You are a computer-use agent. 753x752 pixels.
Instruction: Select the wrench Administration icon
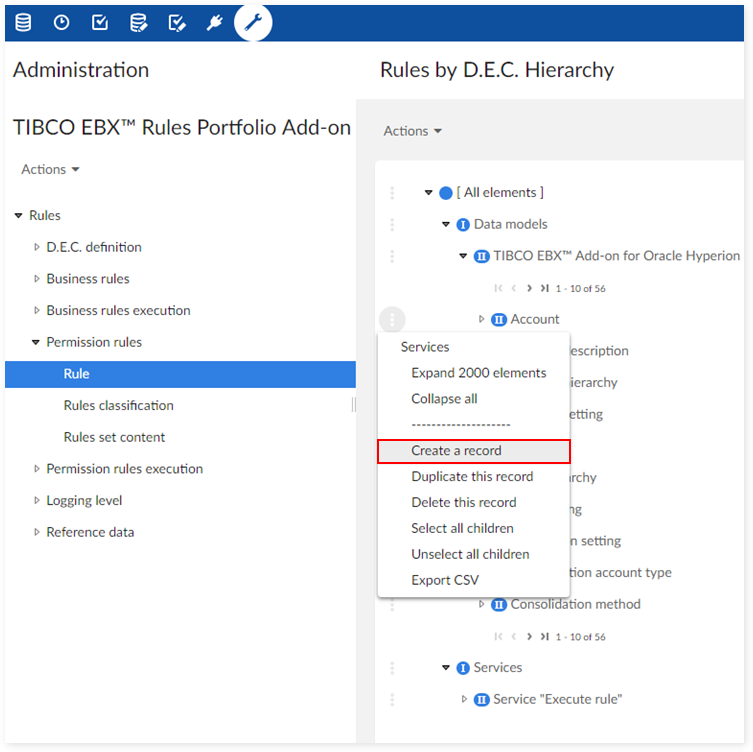point(253,23)
